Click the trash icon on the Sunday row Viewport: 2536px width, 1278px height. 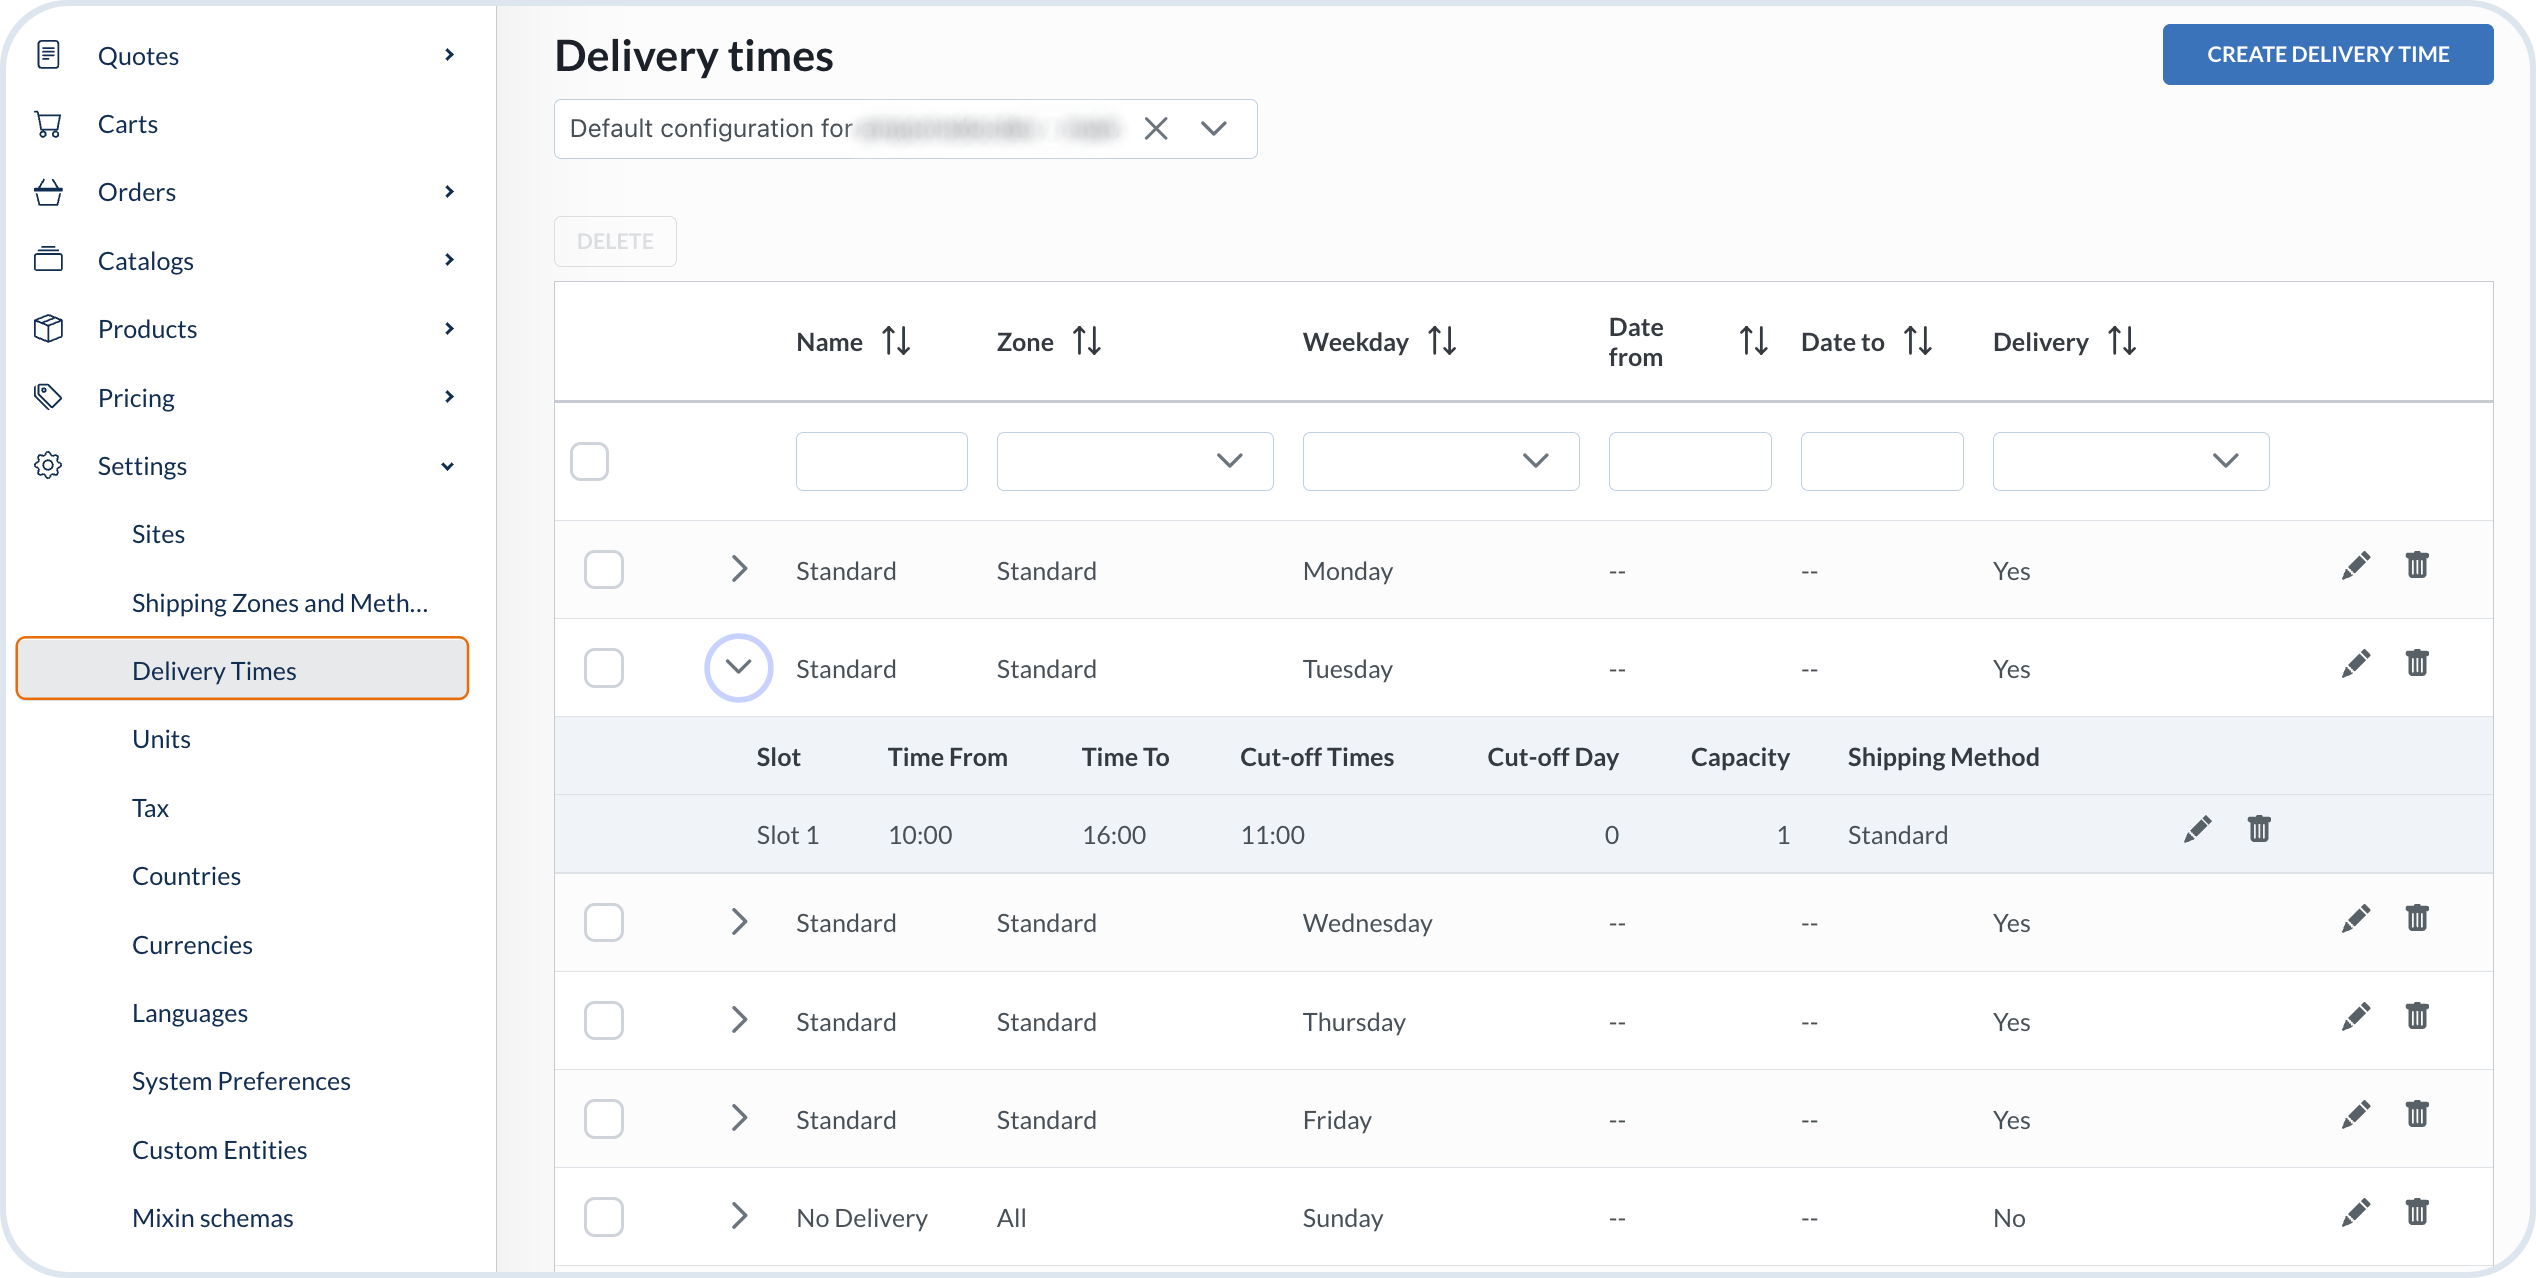pos(2417,1213)
